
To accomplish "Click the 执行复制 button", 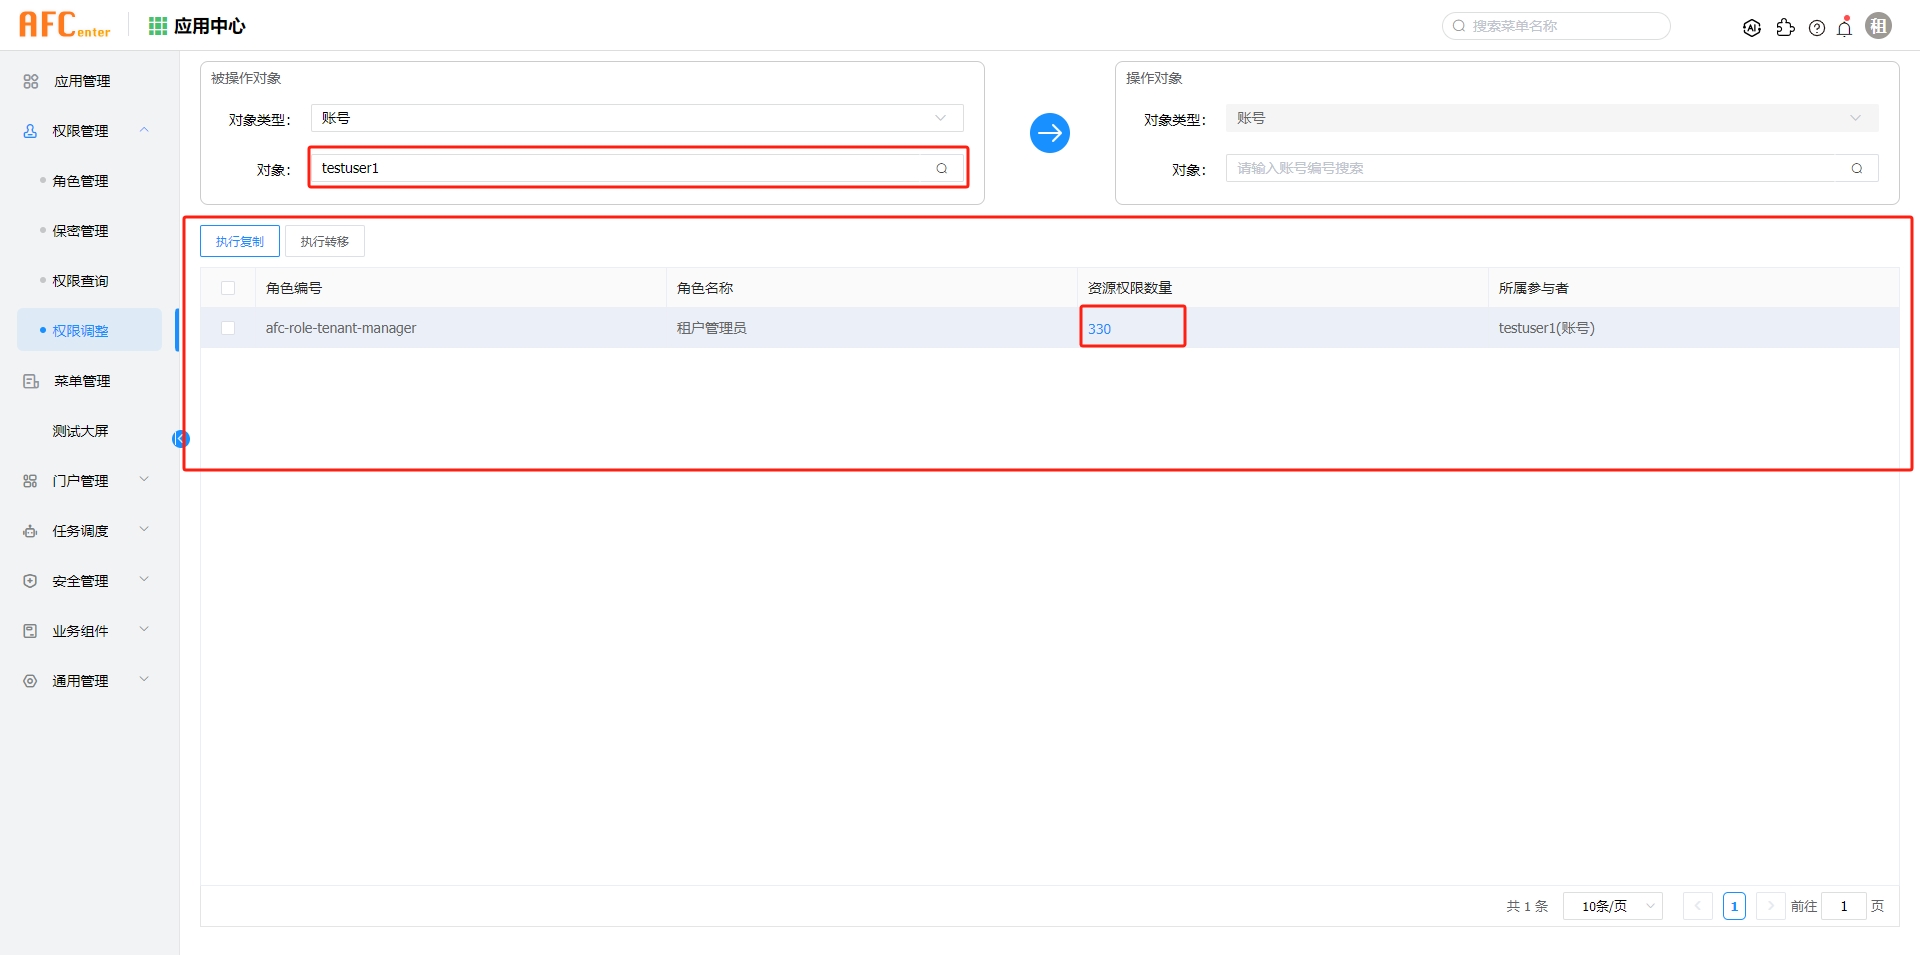I will click(239, 240).
